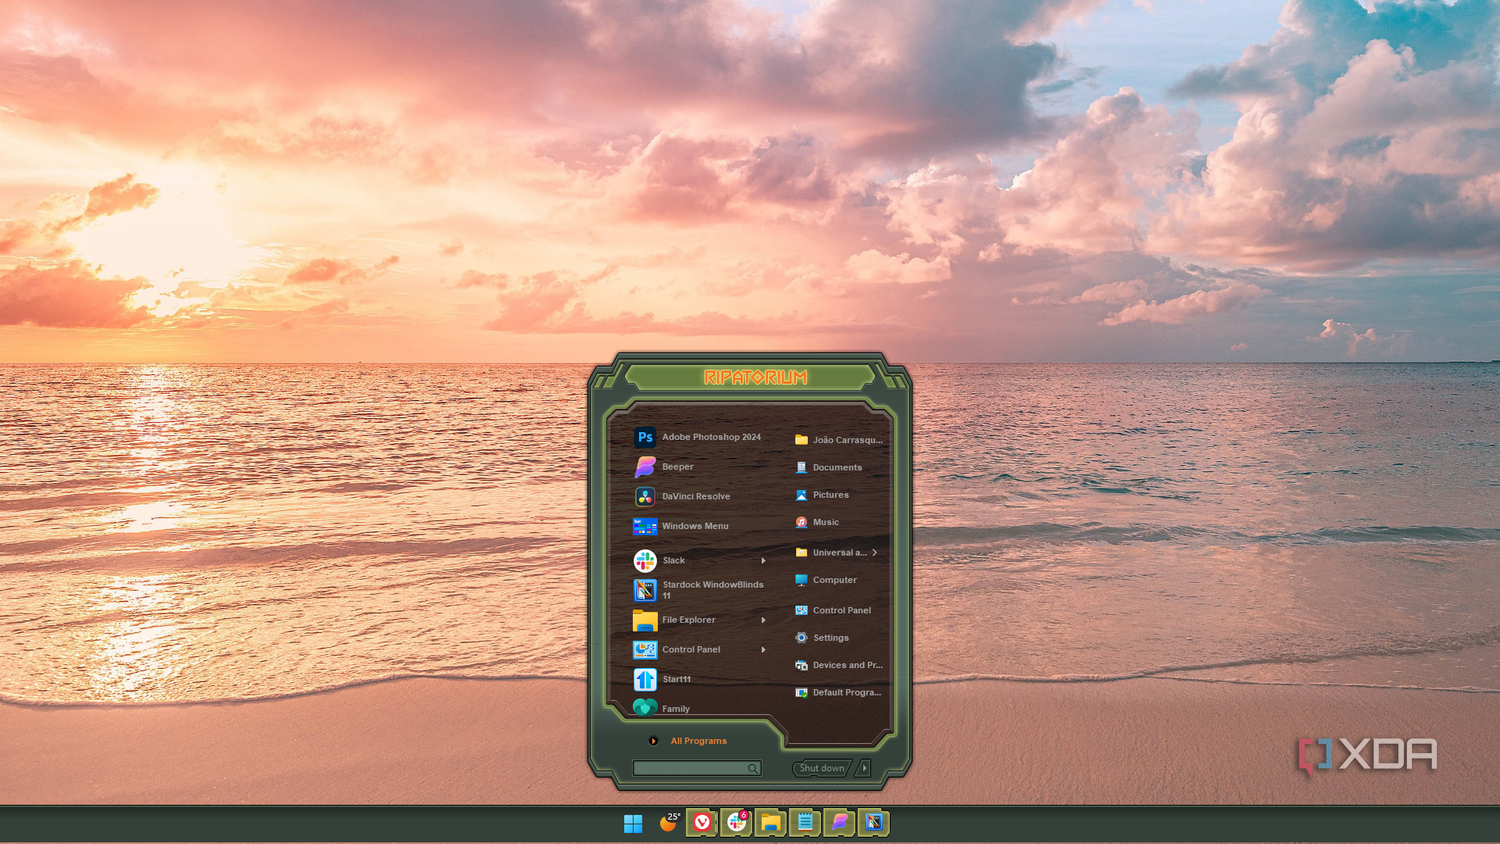The width and height of the screenshot is (1500, 844).
Task: Open Slack taskbar icon with badge
Action: pos(737,822)
